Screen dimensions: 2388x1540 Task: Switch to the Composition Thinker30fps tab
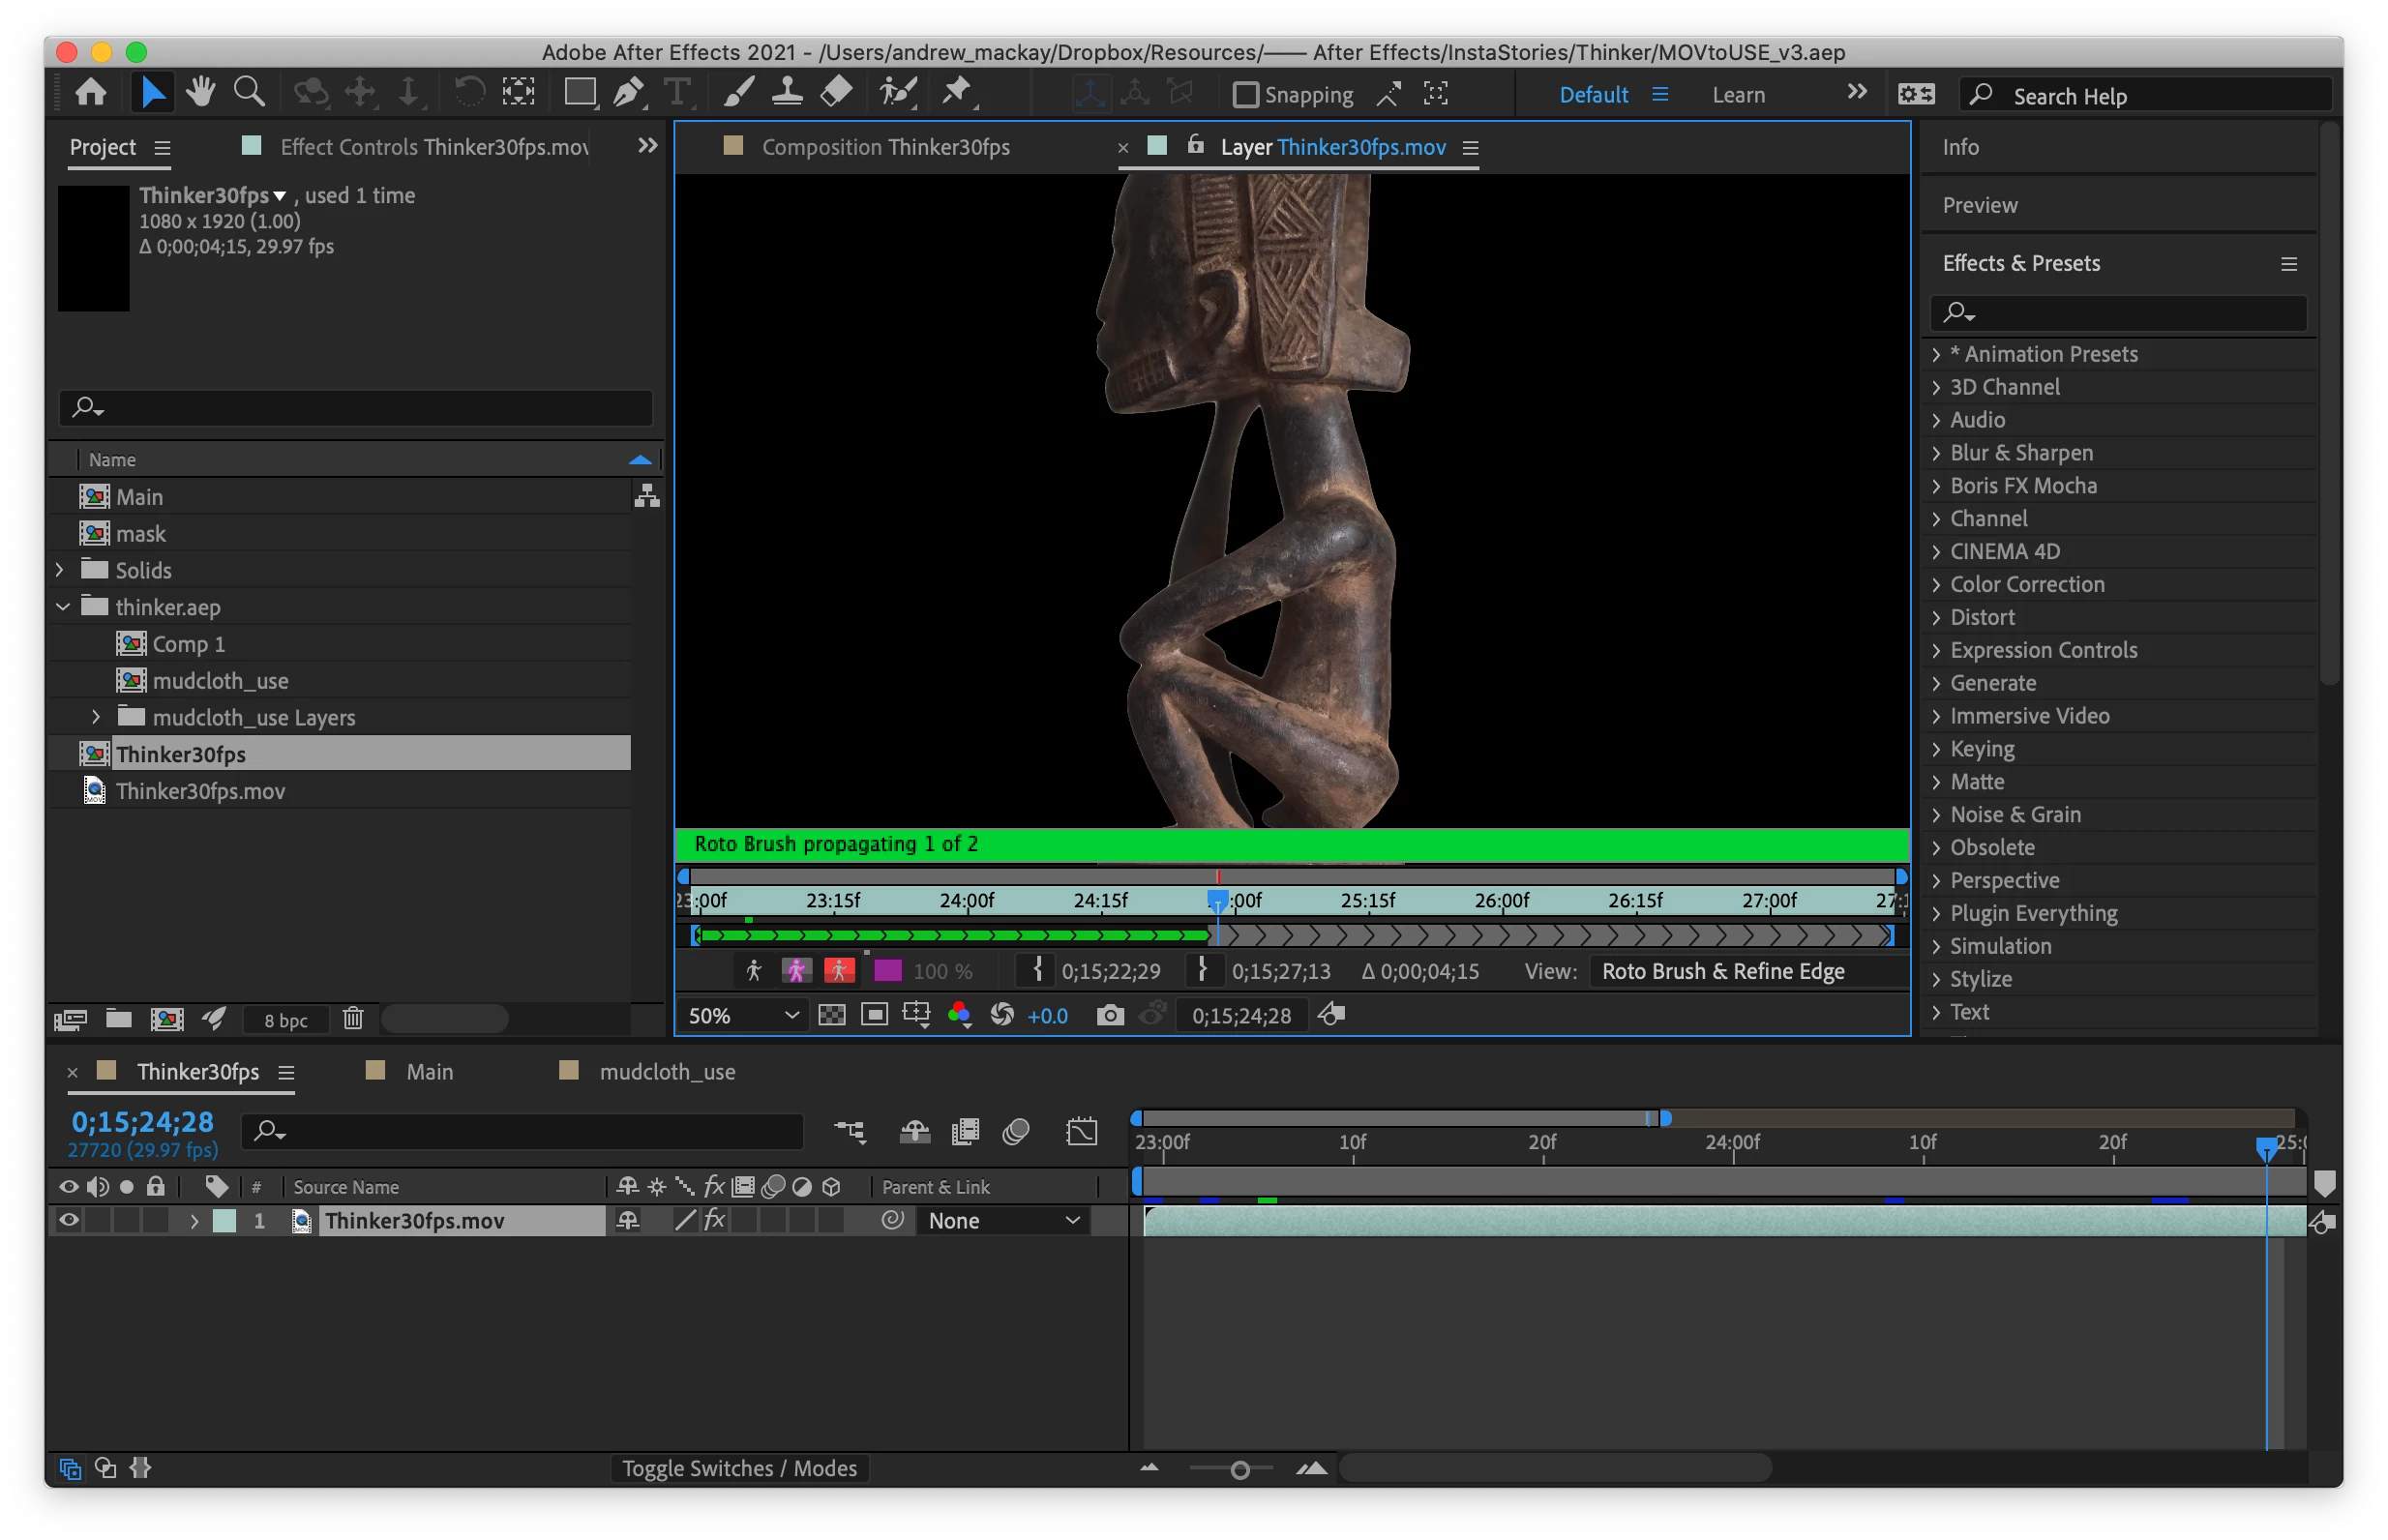885,147
